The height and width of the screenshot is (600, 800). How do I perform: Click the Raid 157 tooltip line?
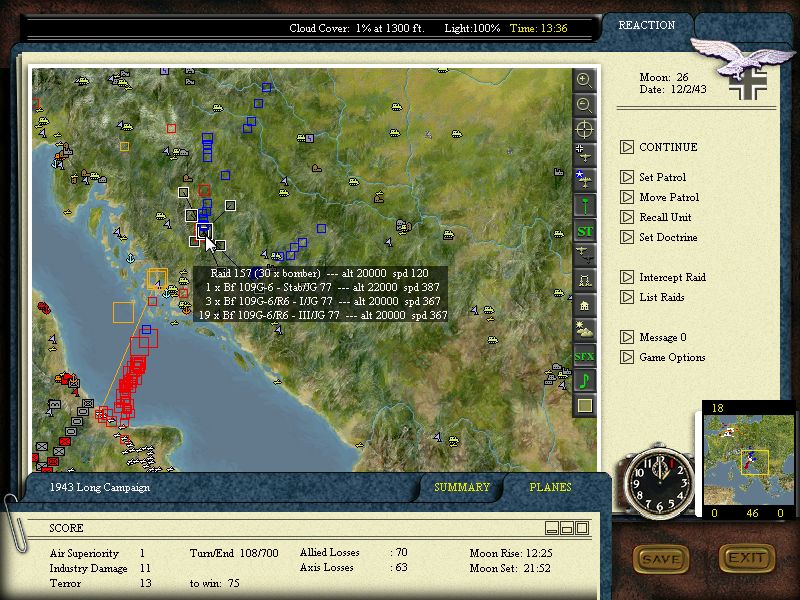(x=320, y=273)
